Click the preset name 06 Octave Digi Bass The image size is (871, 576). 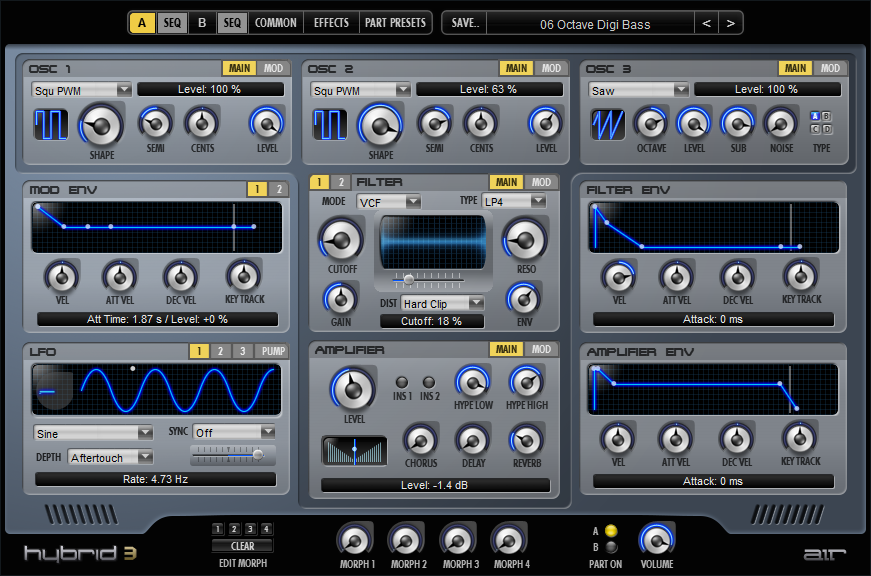coord(595,24)
